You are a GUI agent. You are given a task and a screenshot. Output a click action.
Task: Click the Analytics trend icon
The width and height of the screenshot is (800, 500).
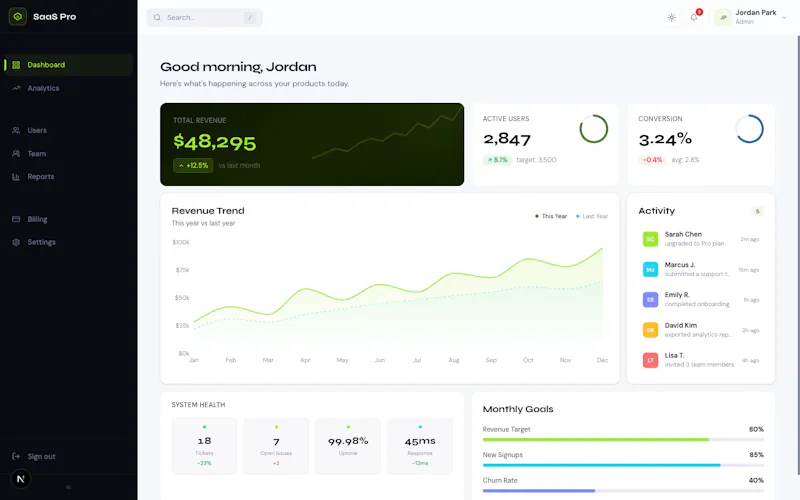point(16,88)
